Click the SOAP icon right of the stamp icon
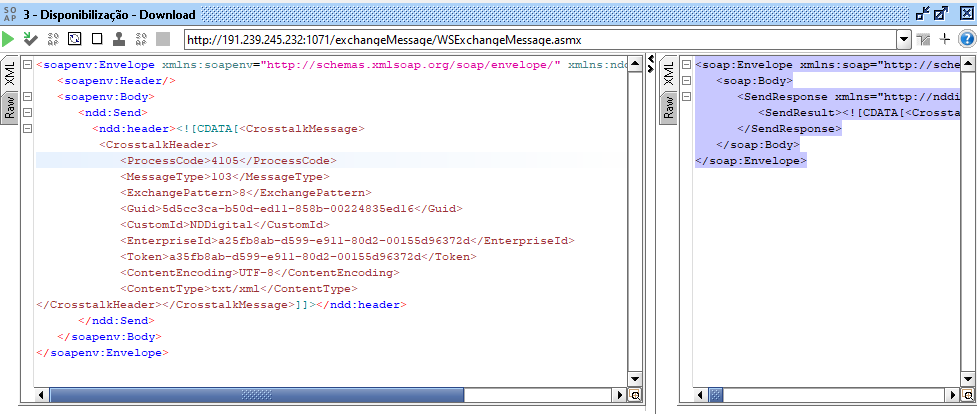This screenshot has width=977, height=414. pyautogui.click(x=141, y=39)
